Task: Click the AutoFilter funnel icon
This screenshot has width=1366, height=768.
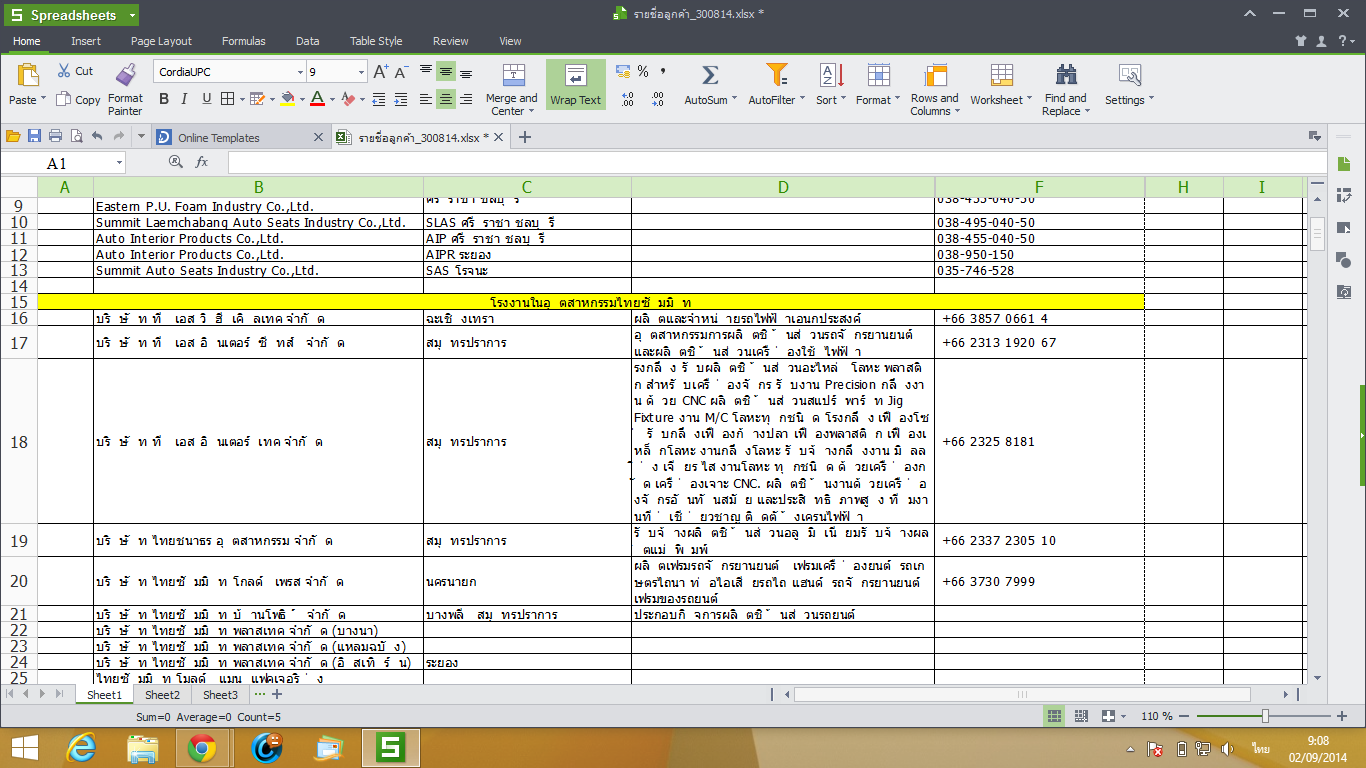Action: coord(776,75)
